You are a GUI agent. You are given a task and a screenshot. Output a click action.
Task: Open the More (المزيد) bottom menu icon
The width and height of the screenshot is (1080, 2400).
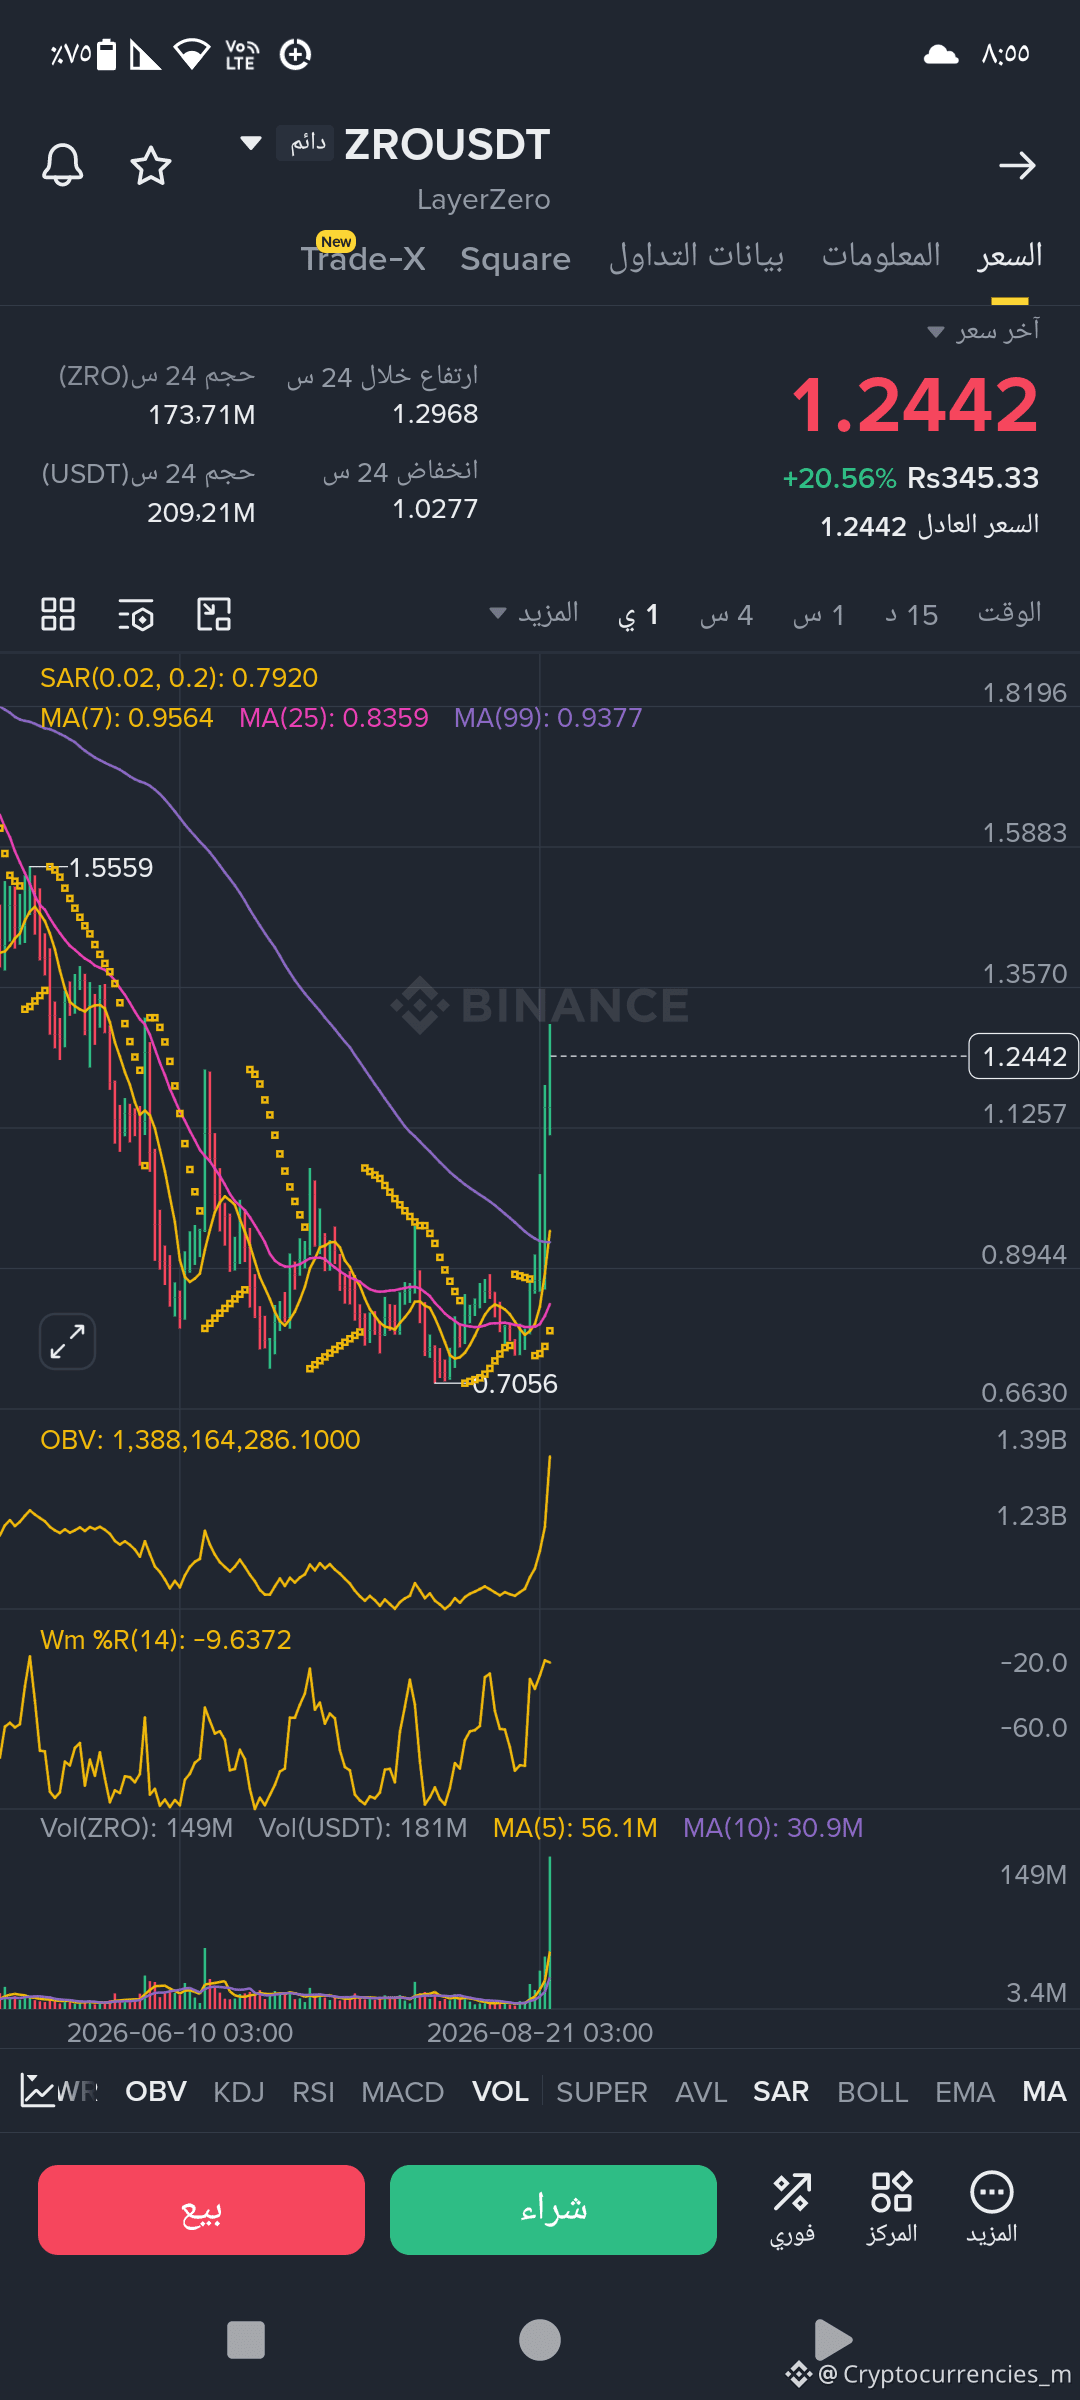click(x=992, y=2210)
